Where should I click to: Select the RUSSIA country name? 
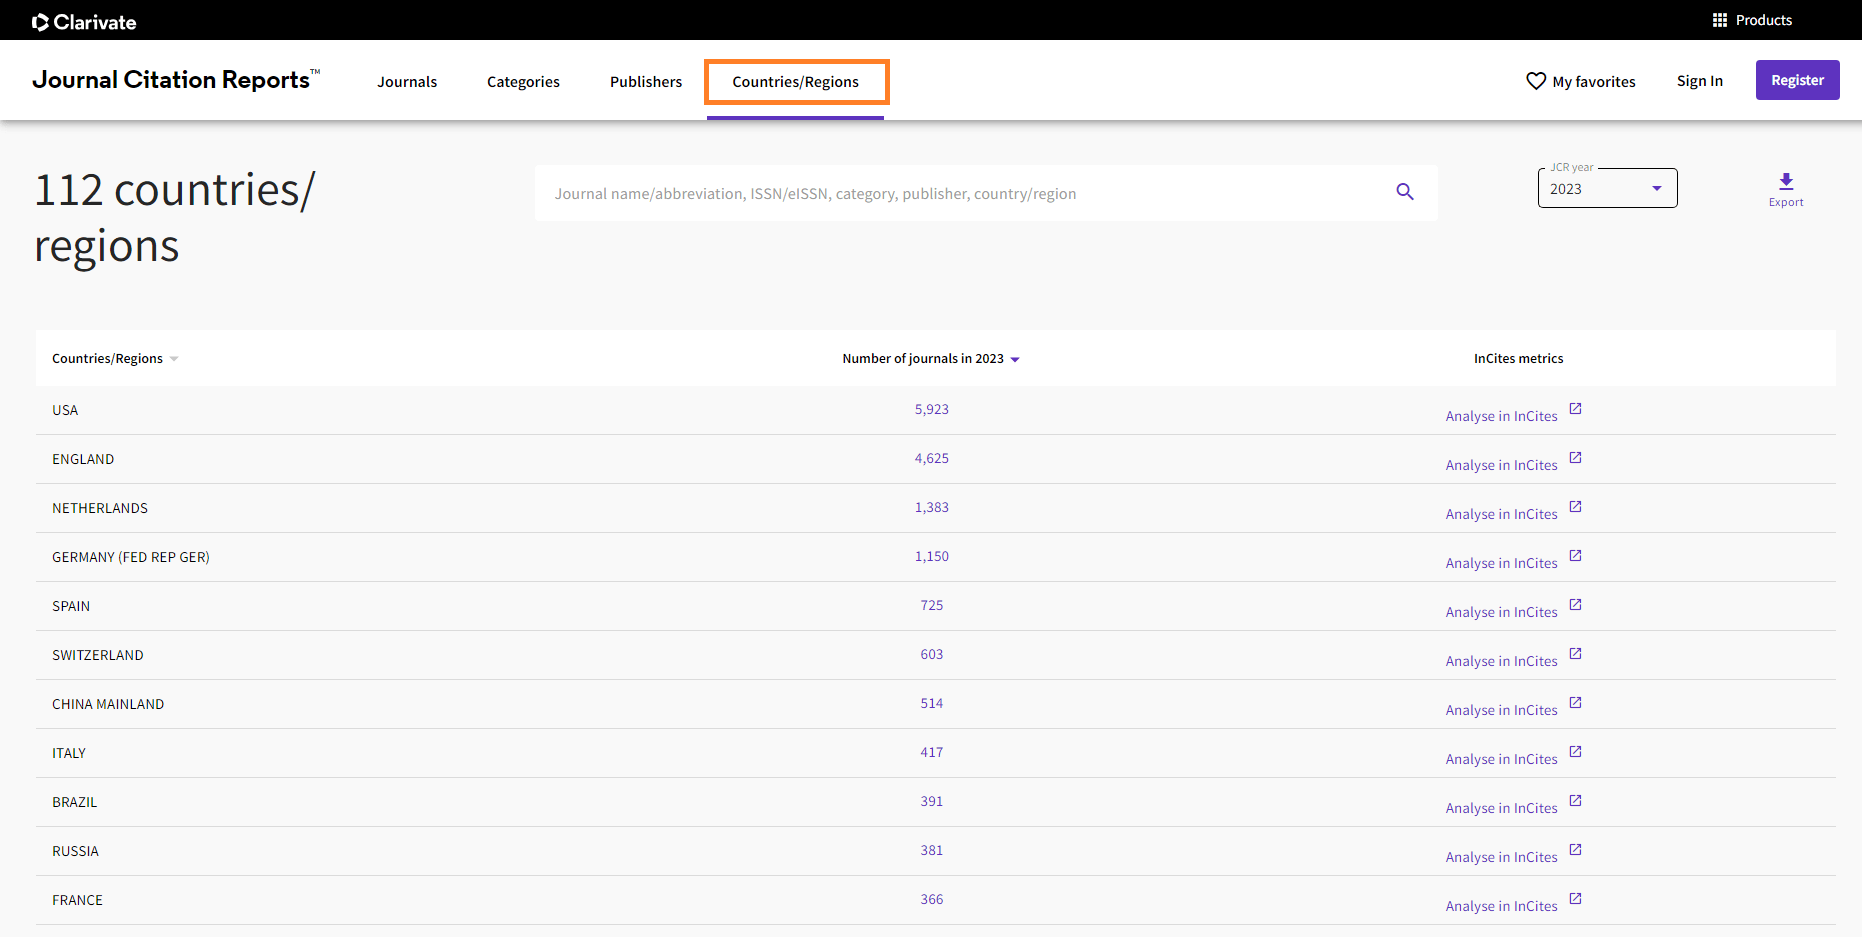pyautogui.click(x=75, y=851)
